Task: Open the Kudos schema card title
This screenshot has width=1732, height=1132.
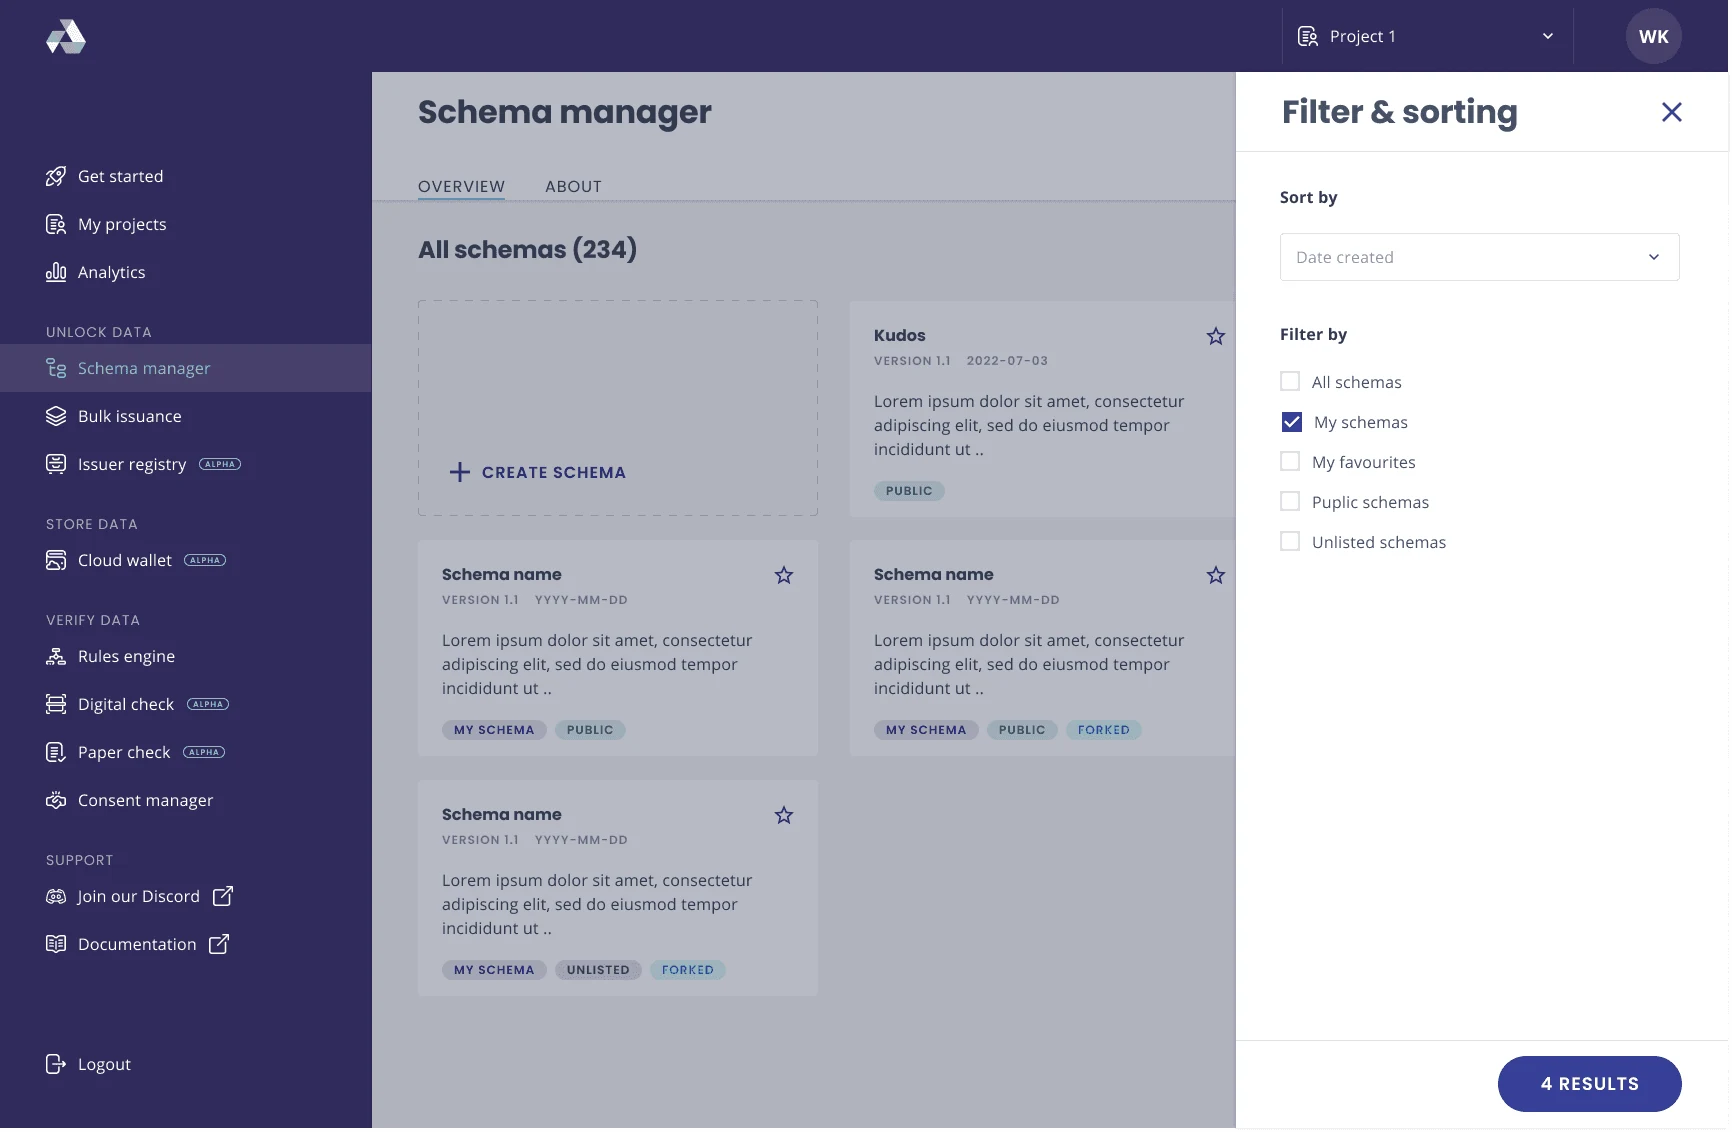Action: (900, 335)
